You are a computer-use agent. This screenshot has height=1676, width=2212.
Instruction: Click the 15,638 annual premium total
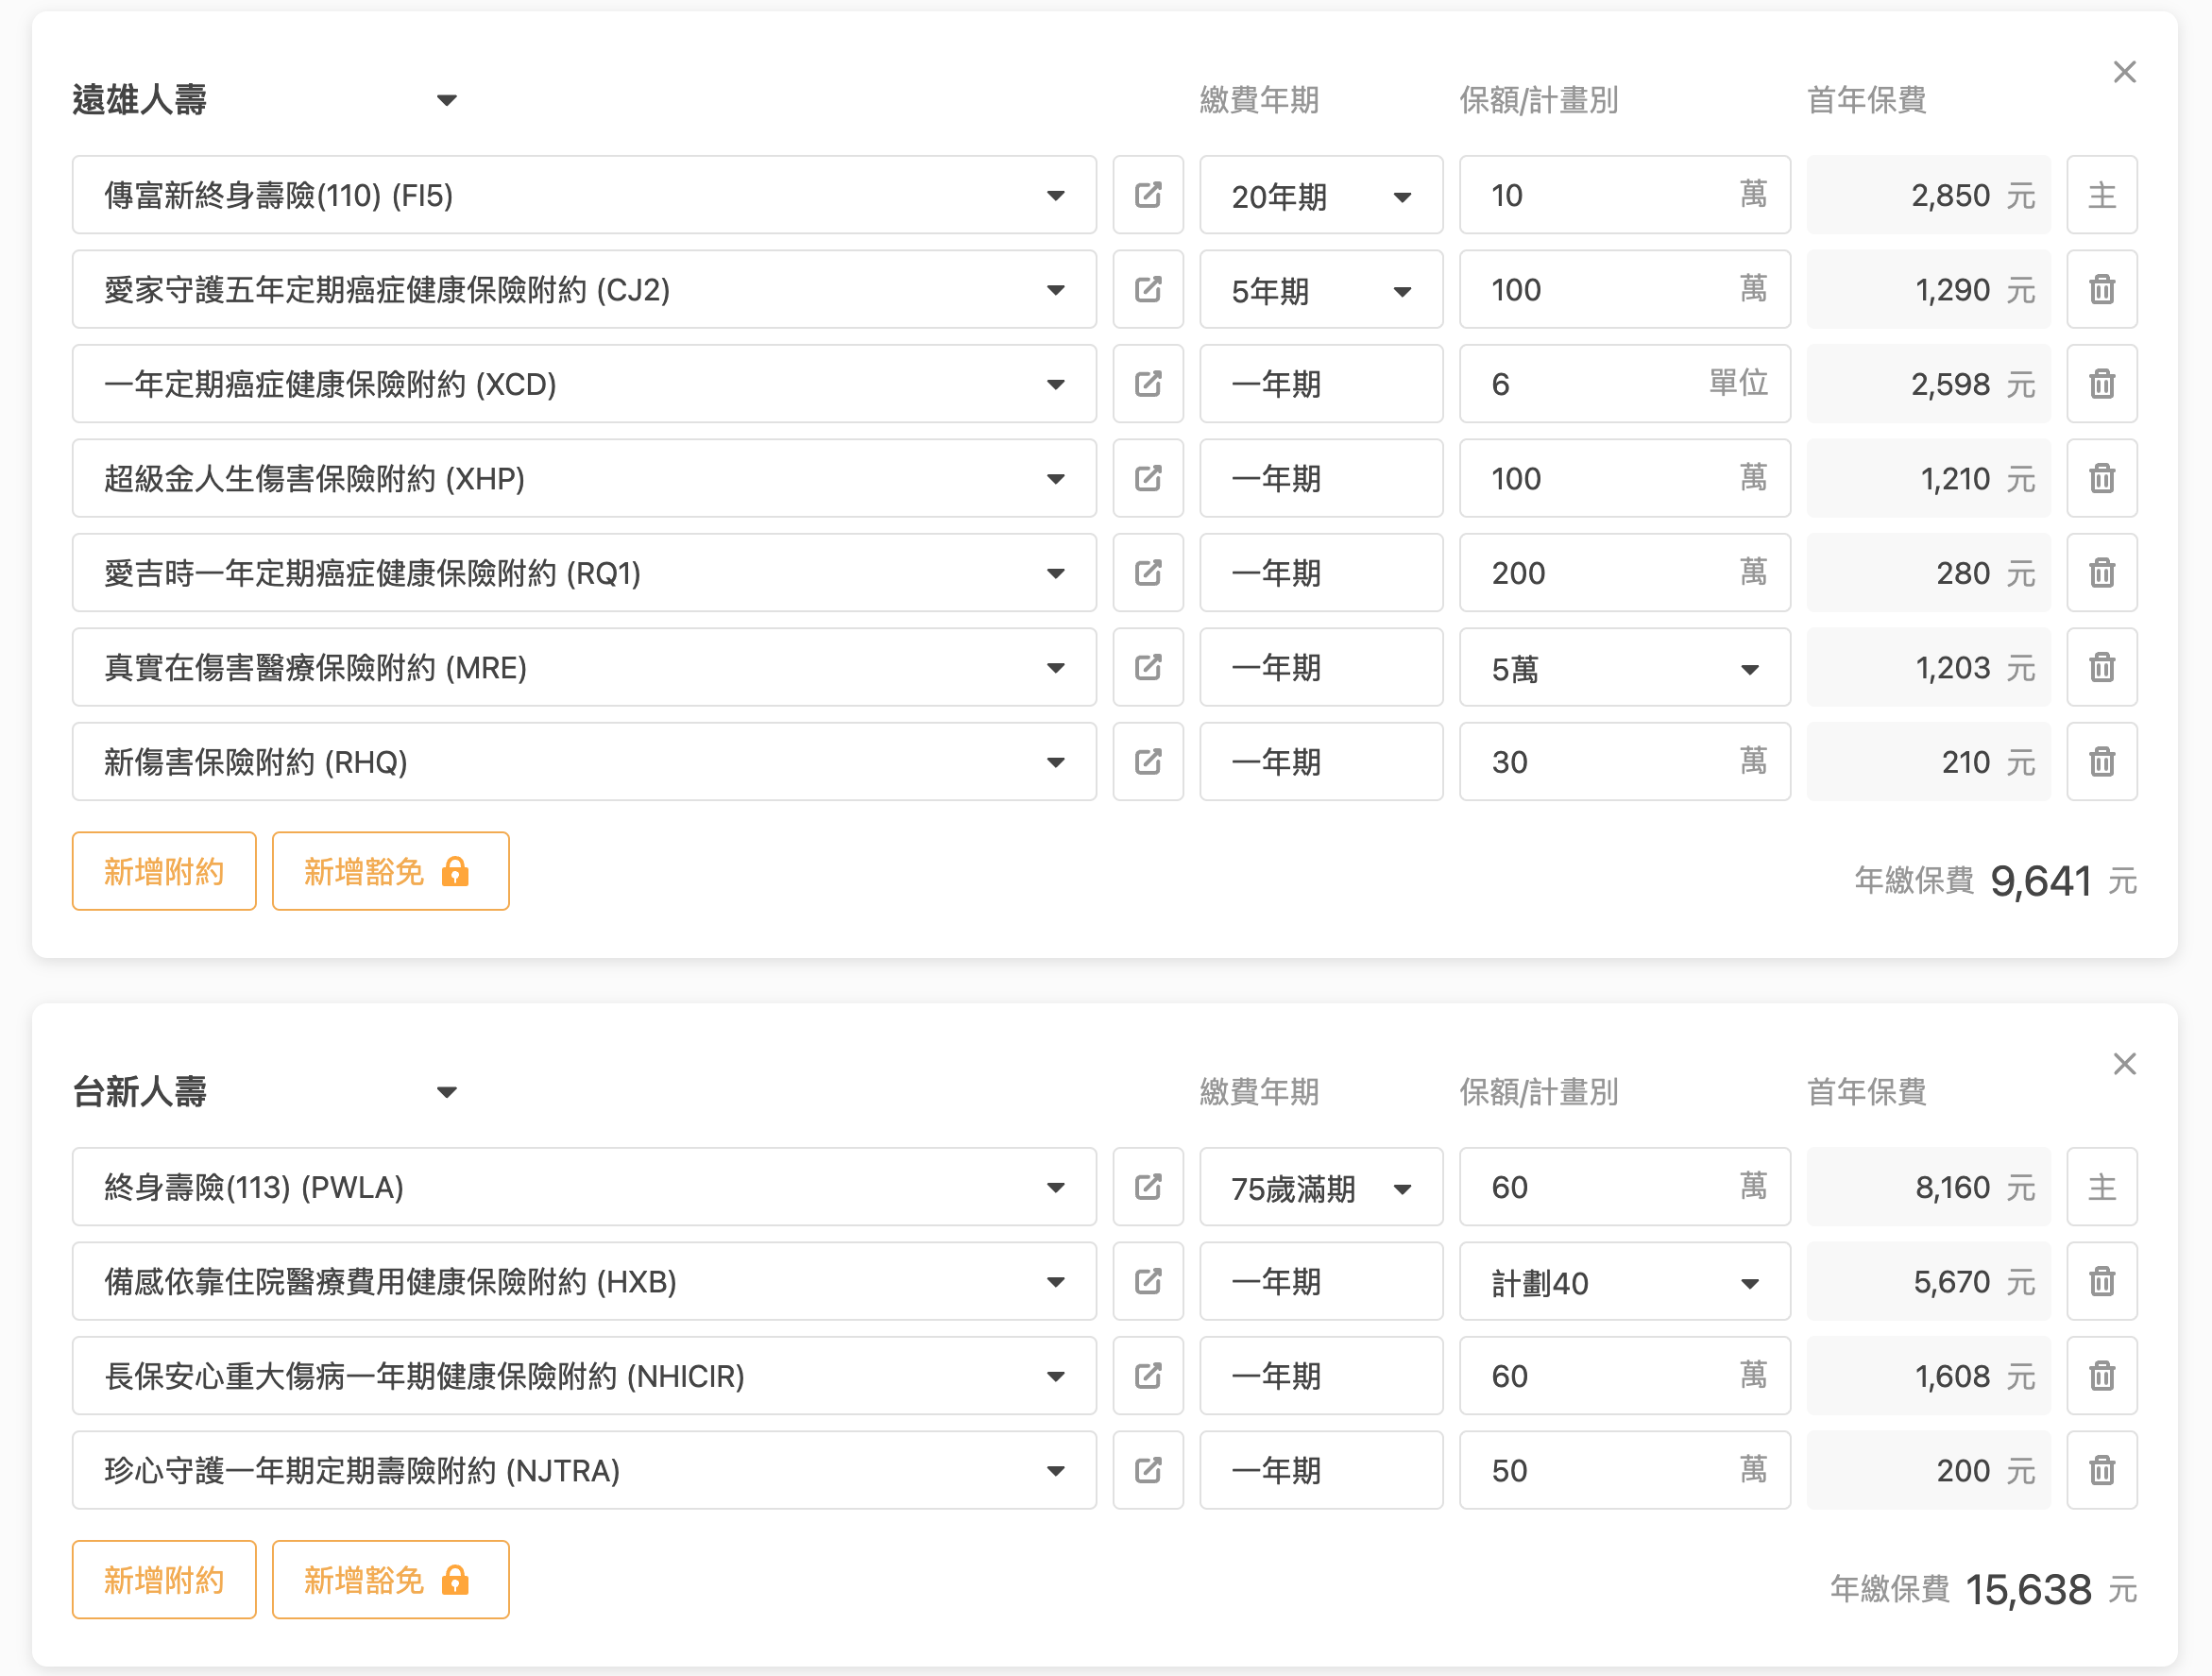tap(2028, 1589)
